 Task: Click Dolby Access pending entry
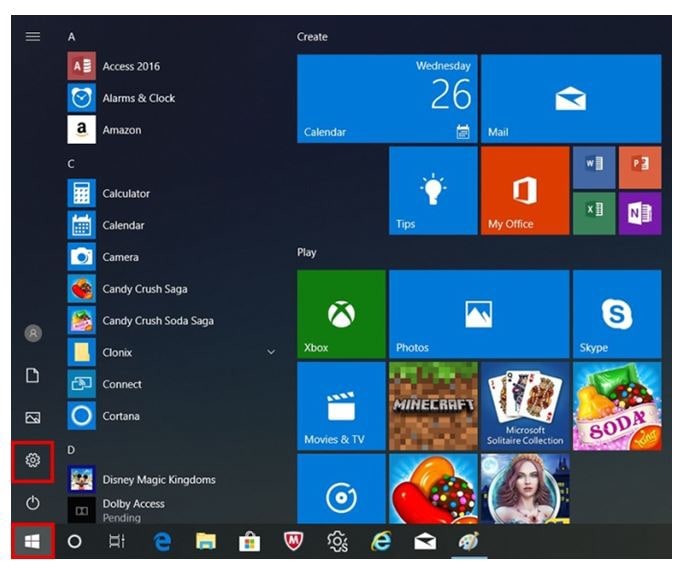[173, 510]
